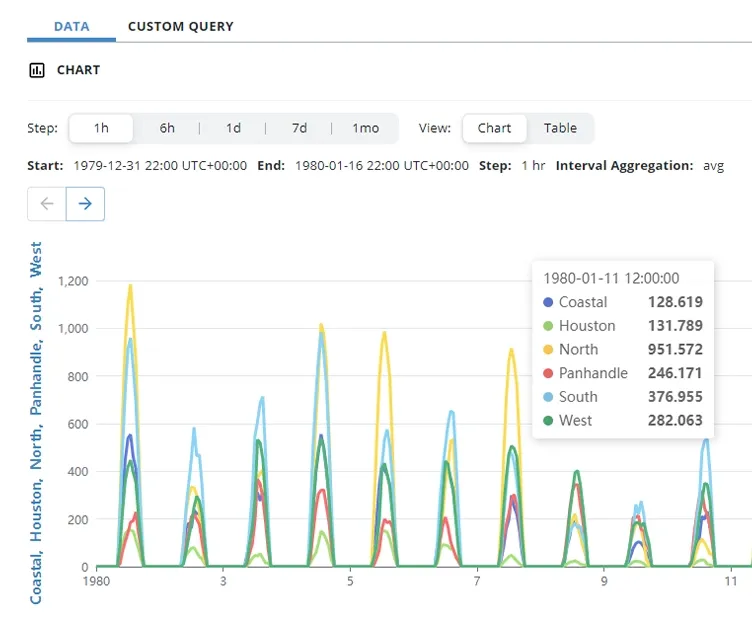Screen dimensions: 752x624
Task: Click the West value 282.063
Action: point(675,420)
